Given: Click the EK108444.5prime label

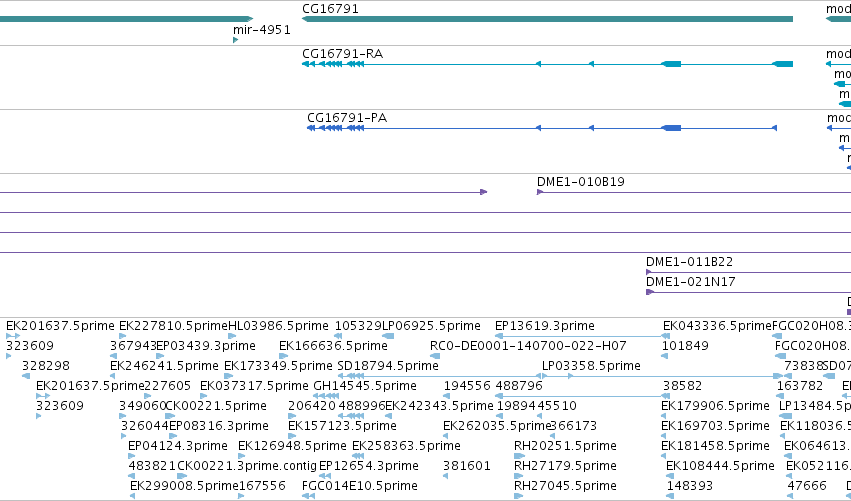Looking at the screenshot, I should click(x=720, y=466).
